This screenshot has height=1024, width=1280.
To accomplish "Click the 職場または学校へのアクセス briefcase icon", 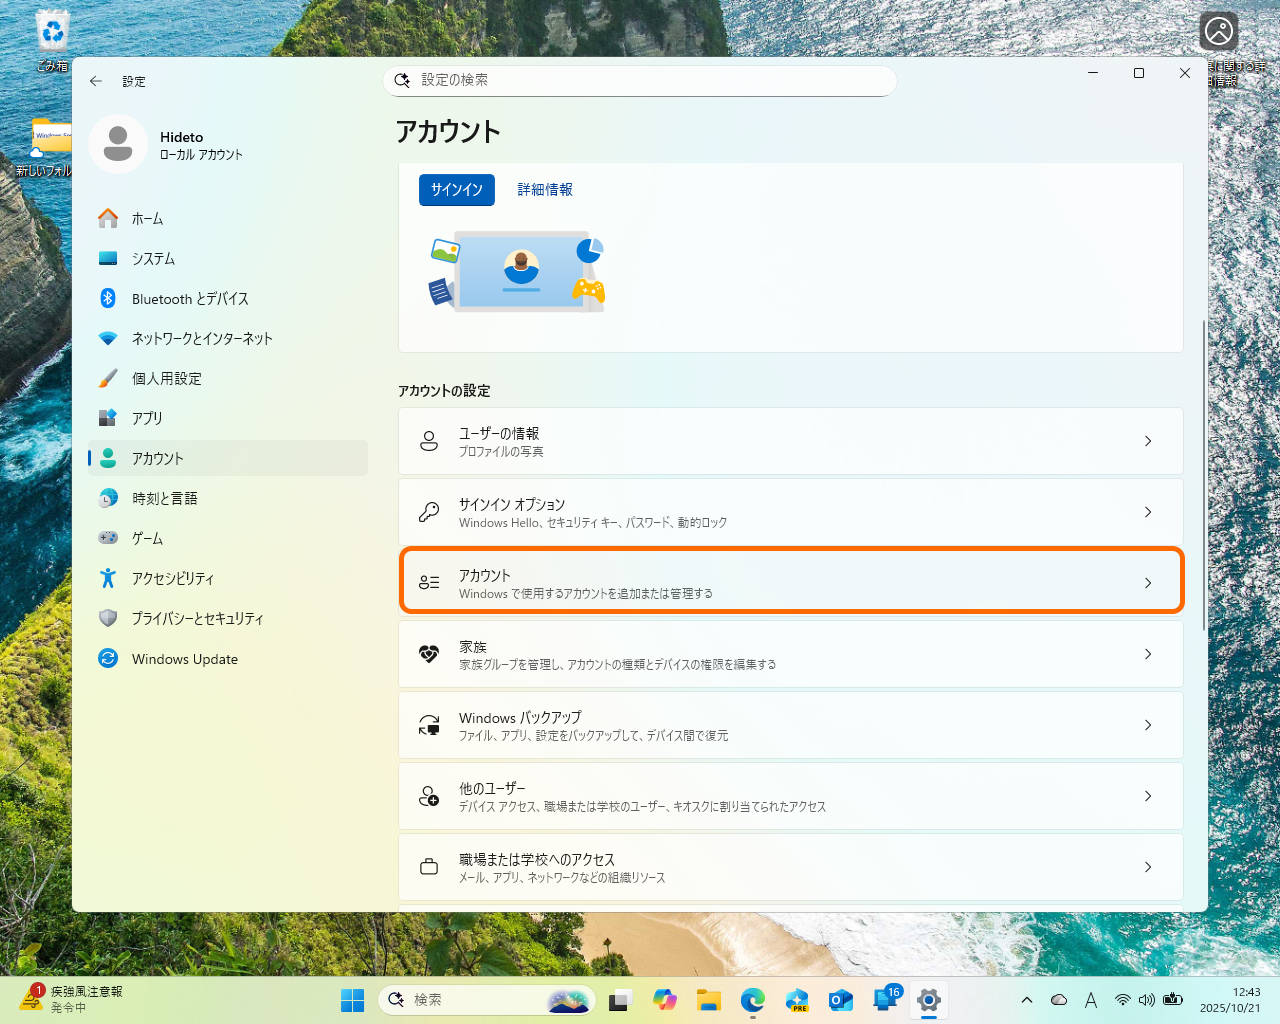I will [x=429, y=867].
